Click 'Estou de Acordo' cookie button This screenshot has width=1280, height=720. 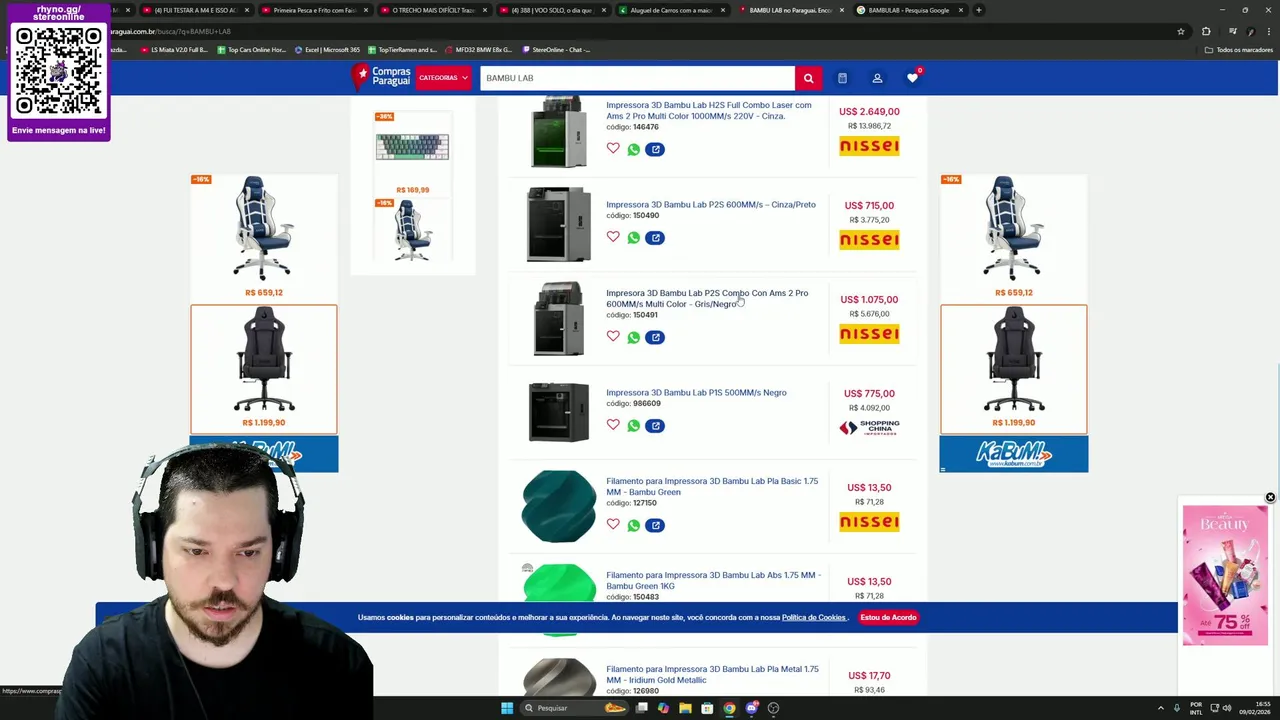coord(888,617)
